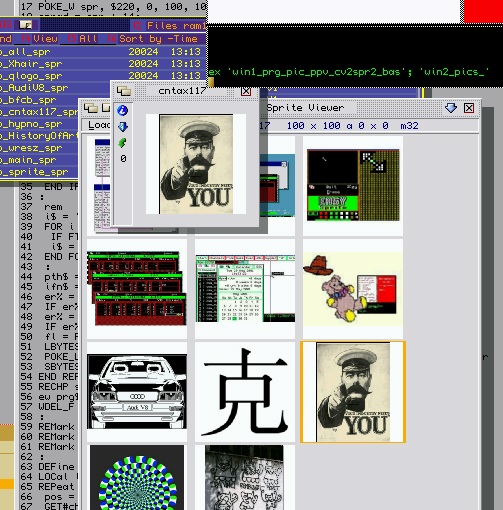Click code line 54 END REP

tap(49, 377)
